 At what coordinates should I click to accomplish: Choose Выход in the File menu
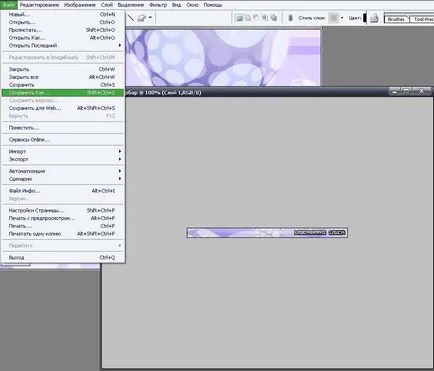[63, 257]
